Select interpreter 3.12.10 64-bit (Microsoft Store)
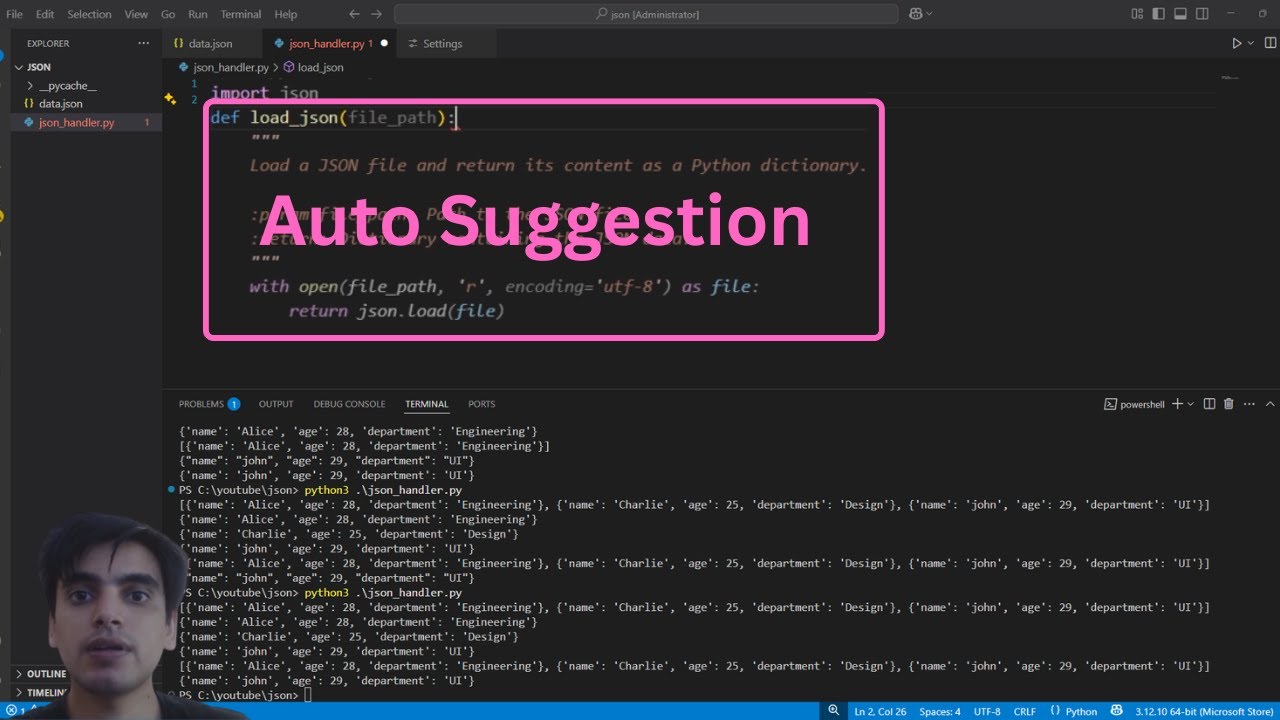1280x720 pixels. tap(1204, 712)
